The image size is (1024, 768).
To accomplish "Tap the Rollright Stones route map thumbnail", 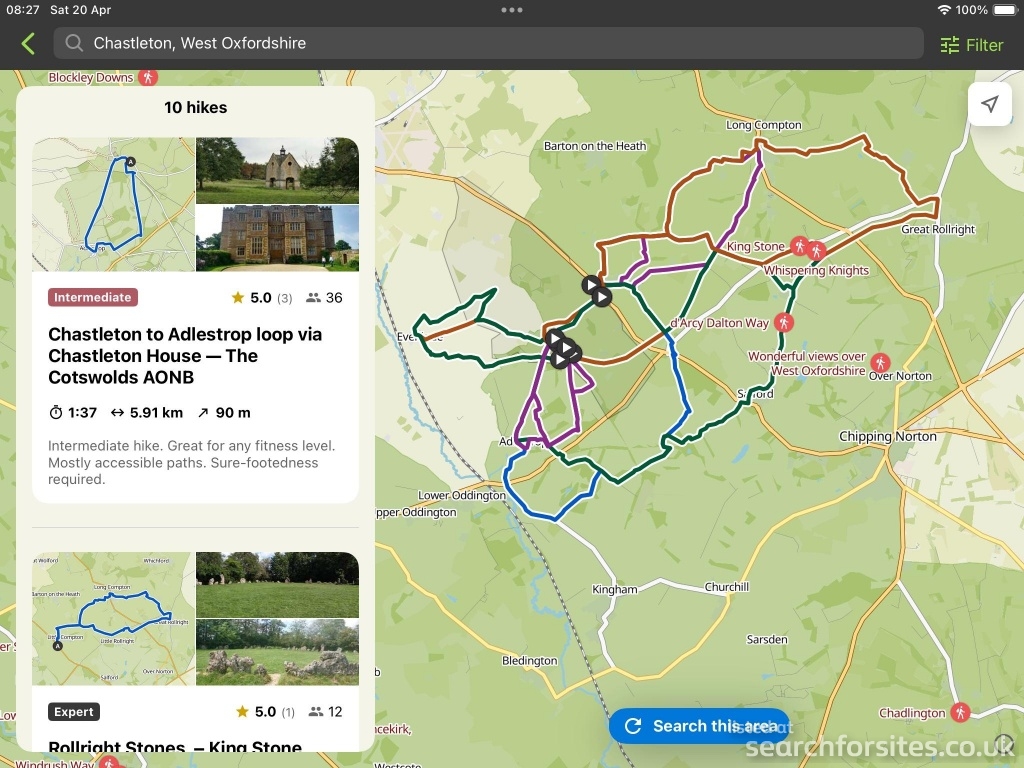I will click(113, 619).
